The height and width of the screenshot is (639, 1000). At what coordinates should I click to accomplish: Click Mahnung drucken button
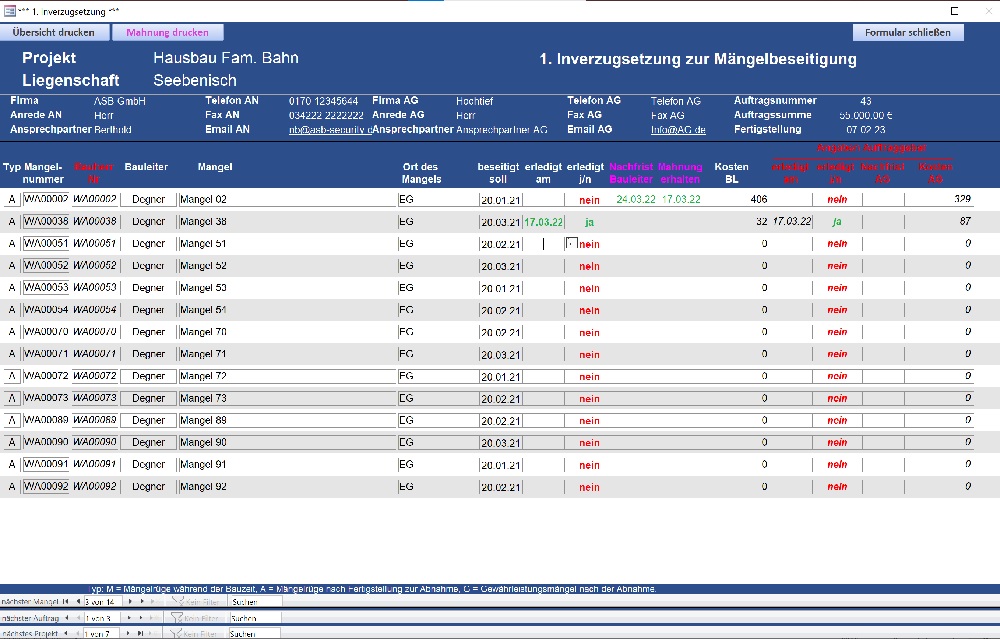[x=168, y=33]
